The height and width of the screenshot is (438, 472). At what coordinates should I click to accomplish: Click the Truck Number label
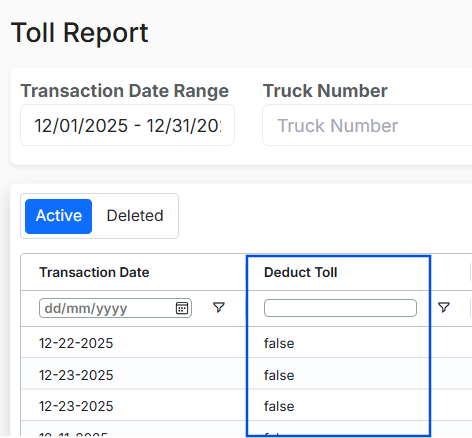tap(325, 91)
